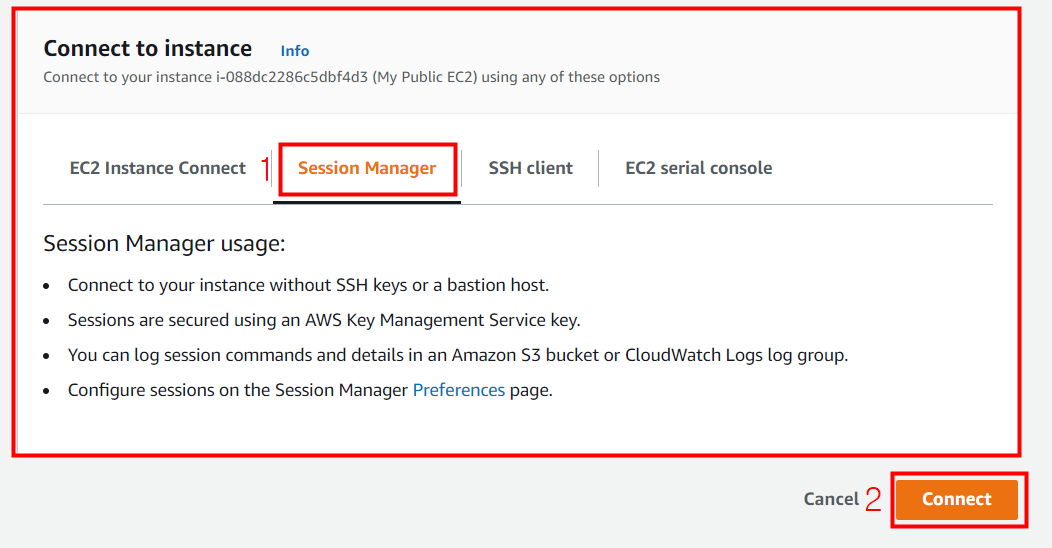Click the 'Connect to instance' heading text
The image size is (1052, 548).
tap(148, 48)
